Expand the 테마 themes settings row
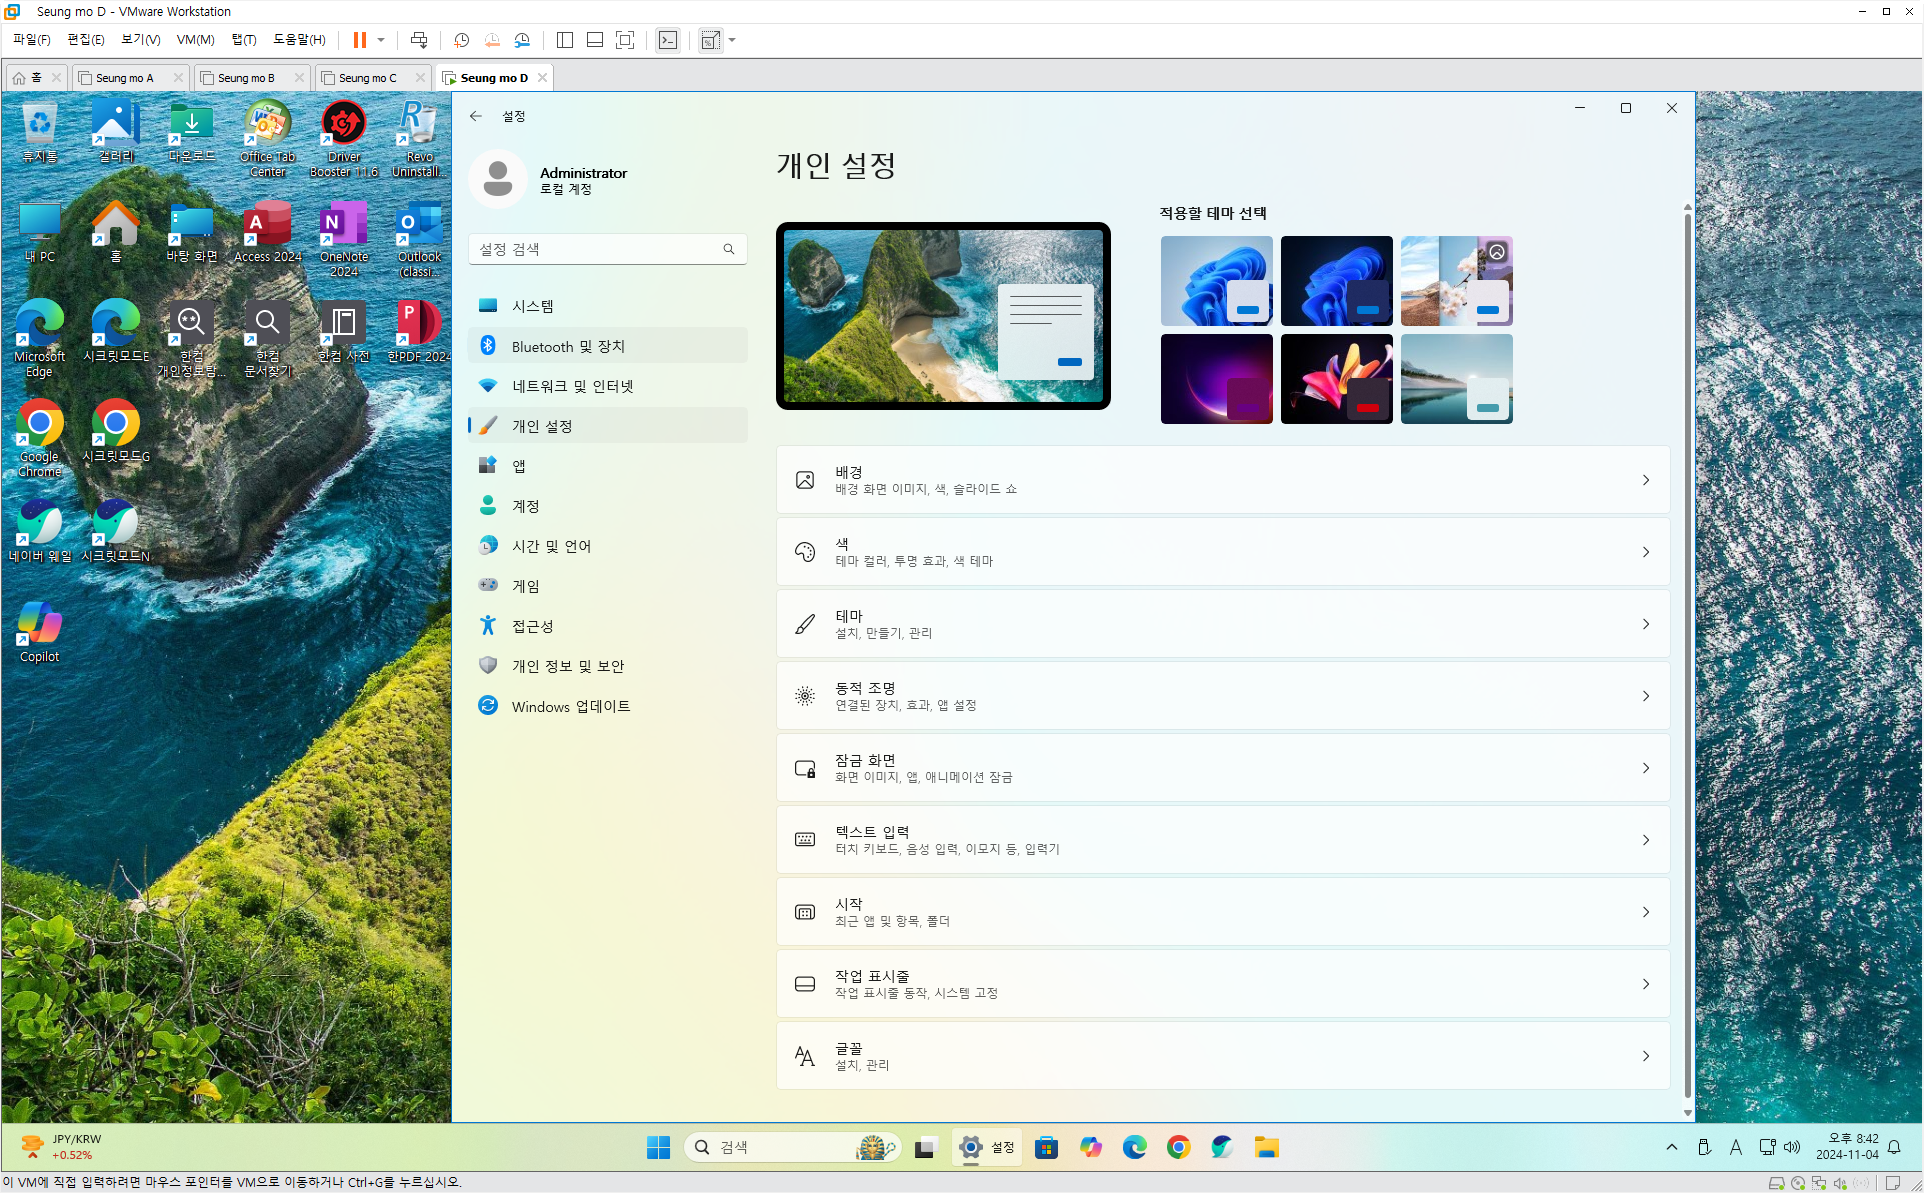The height and width of the screenshot is (1193, 1924). (x=1222, y=624)
